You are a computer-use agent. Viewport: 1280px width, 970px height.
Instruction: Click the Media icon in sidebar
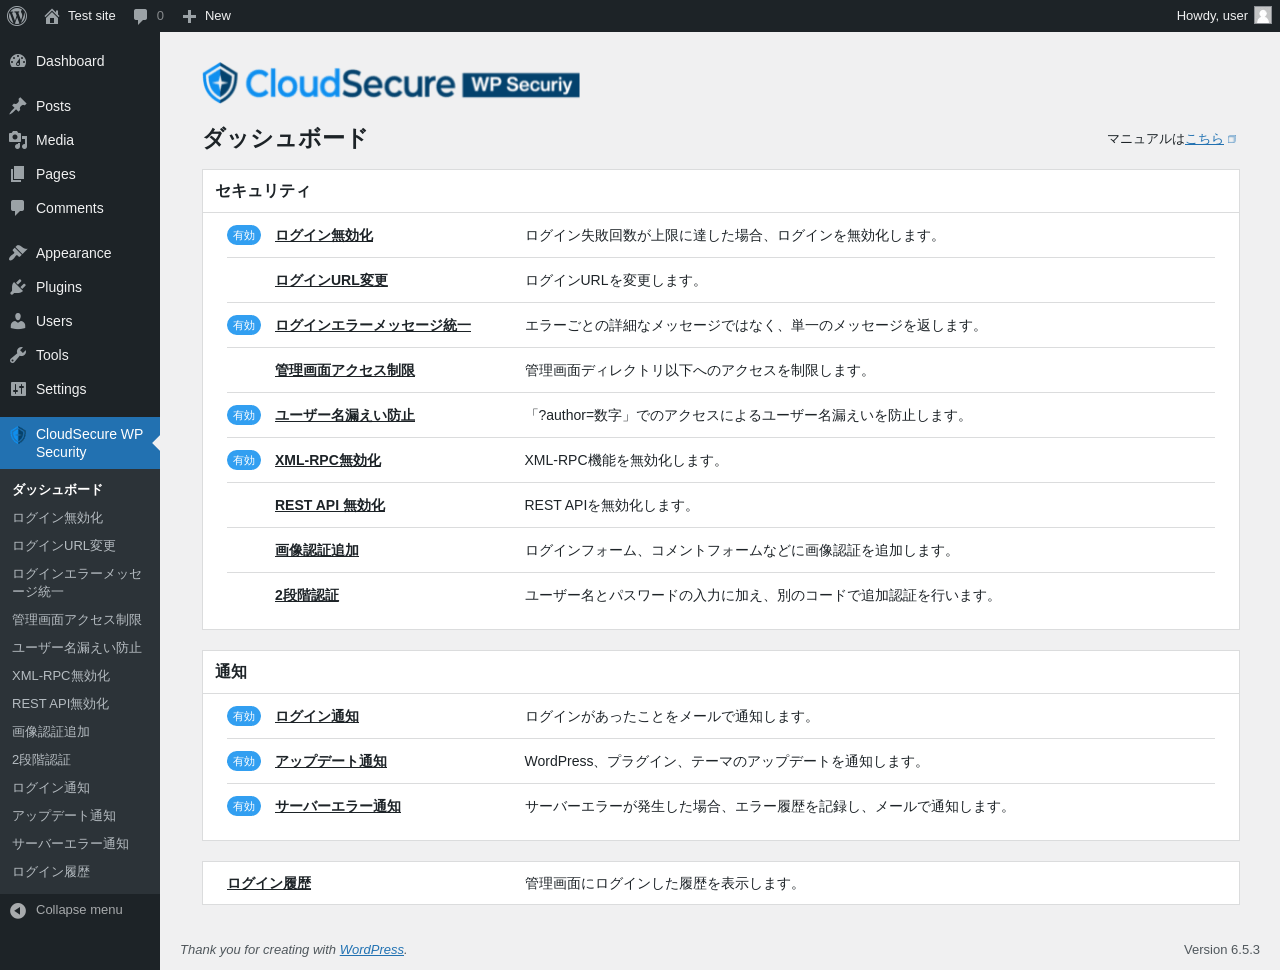click(x=18, y=140)
